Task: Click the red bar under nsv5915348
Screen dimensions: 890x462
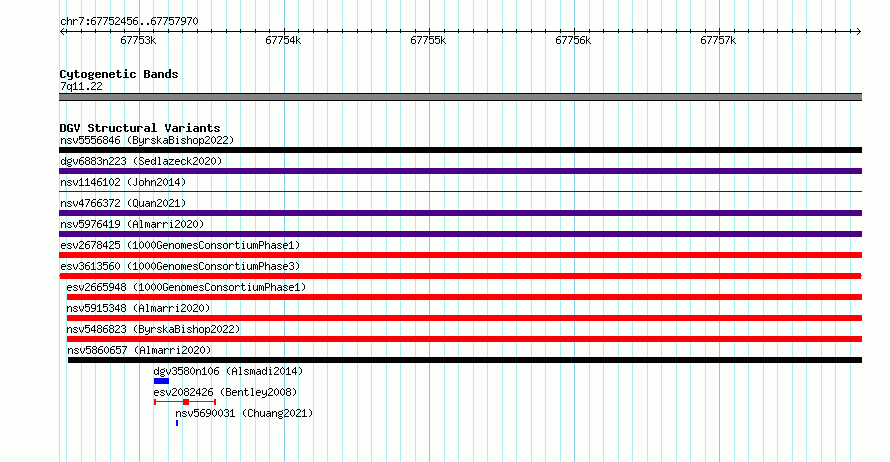Action: (x=464, y=318)
